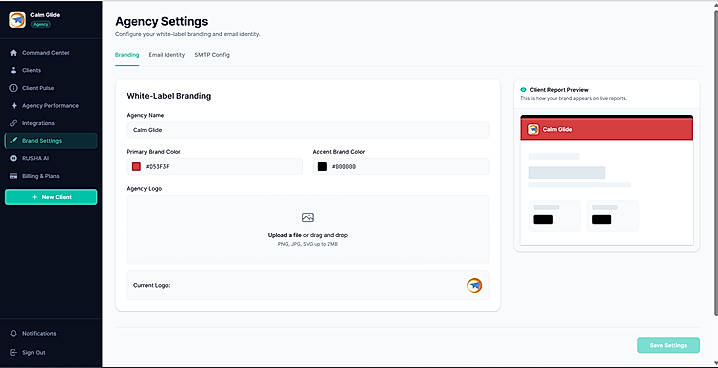Click the Upload a file link

coord(285,235)
